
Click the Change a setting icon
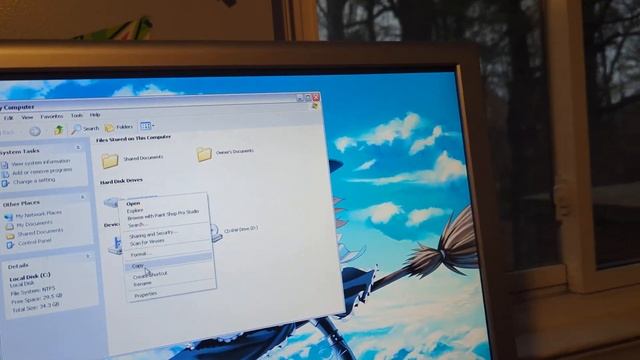pyautogui.click(x=6, y=184)
